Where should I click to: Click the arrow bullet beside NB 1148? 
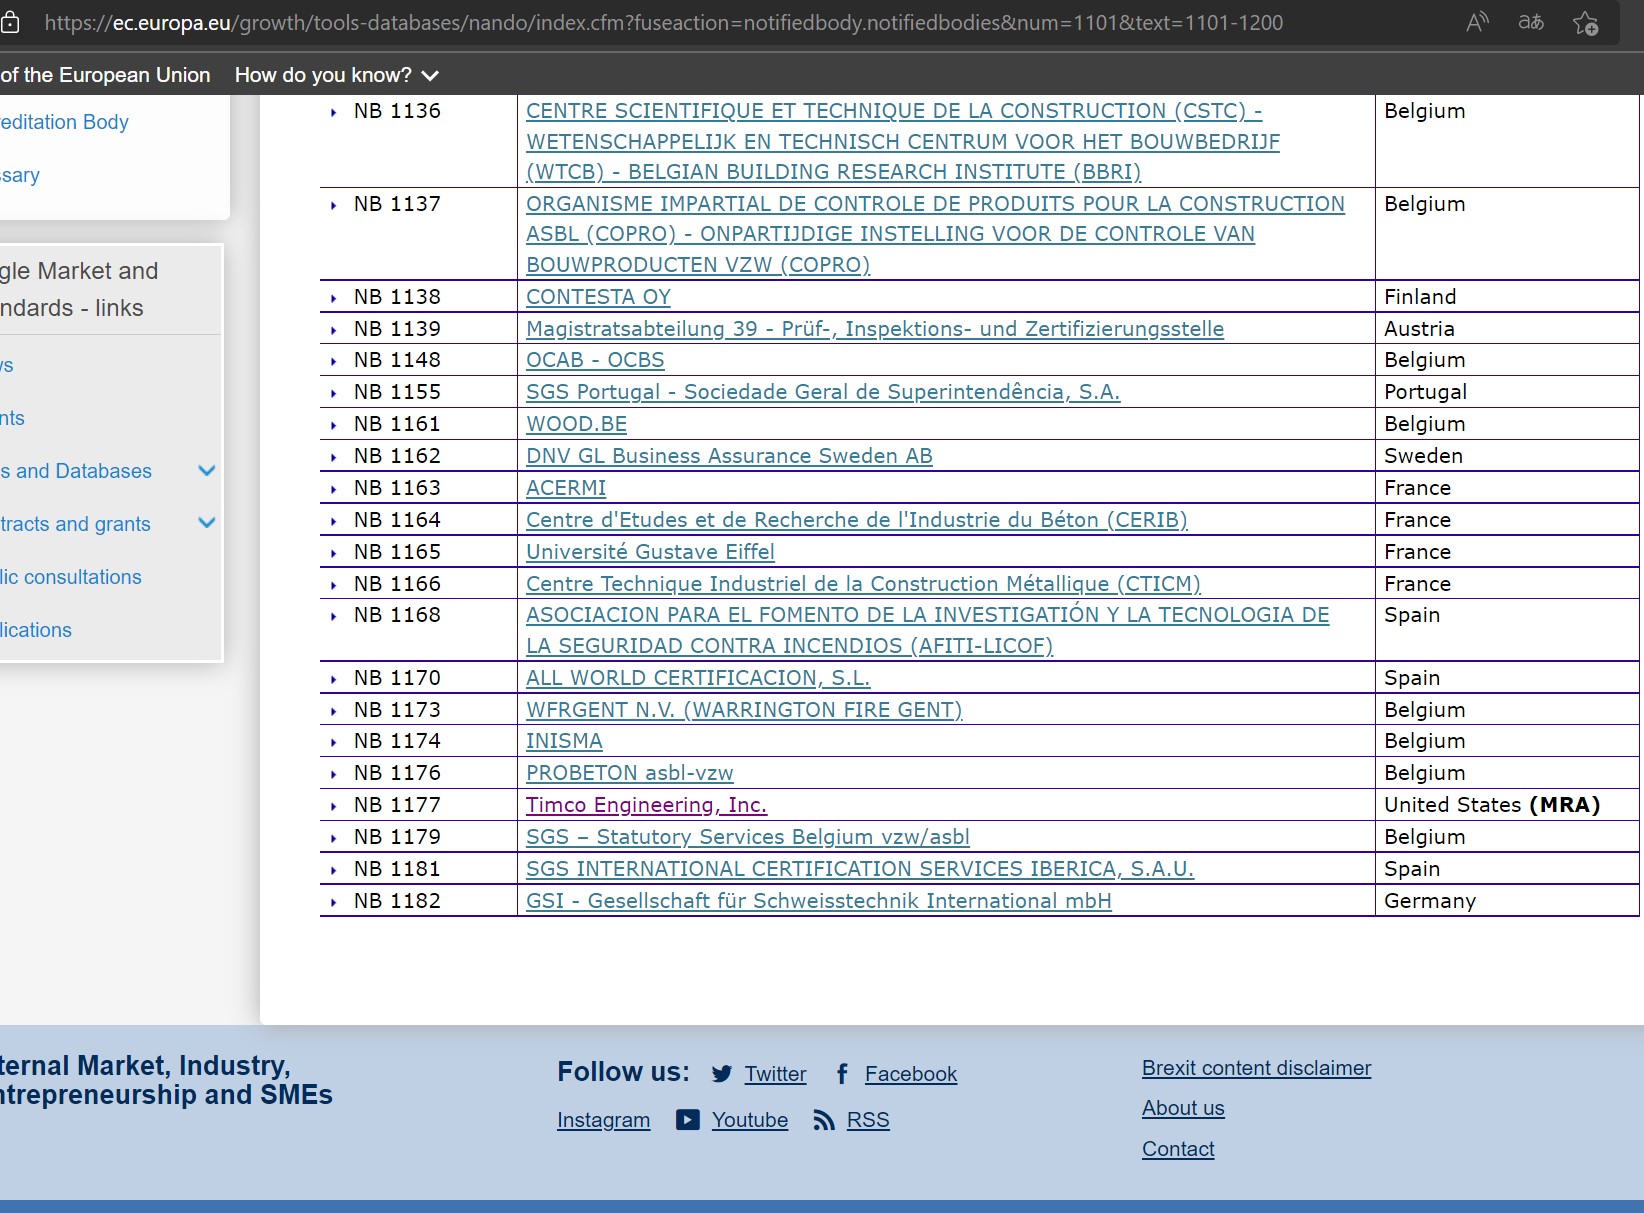tap(334, 361)
